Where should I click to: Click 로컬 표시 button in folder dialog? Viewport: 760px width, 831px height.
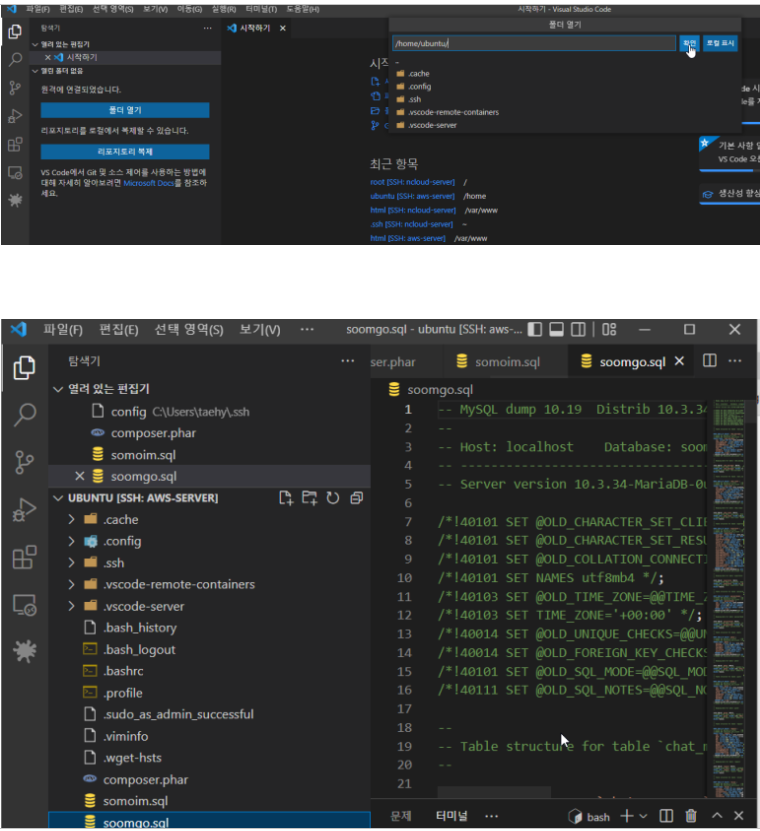tap(720, 43)
